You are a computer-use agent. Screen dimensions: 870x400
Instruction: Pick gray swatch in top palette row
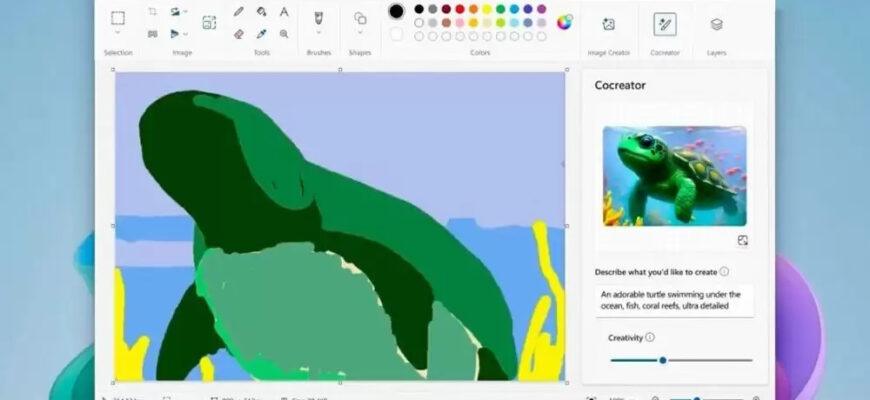[433, 9]
